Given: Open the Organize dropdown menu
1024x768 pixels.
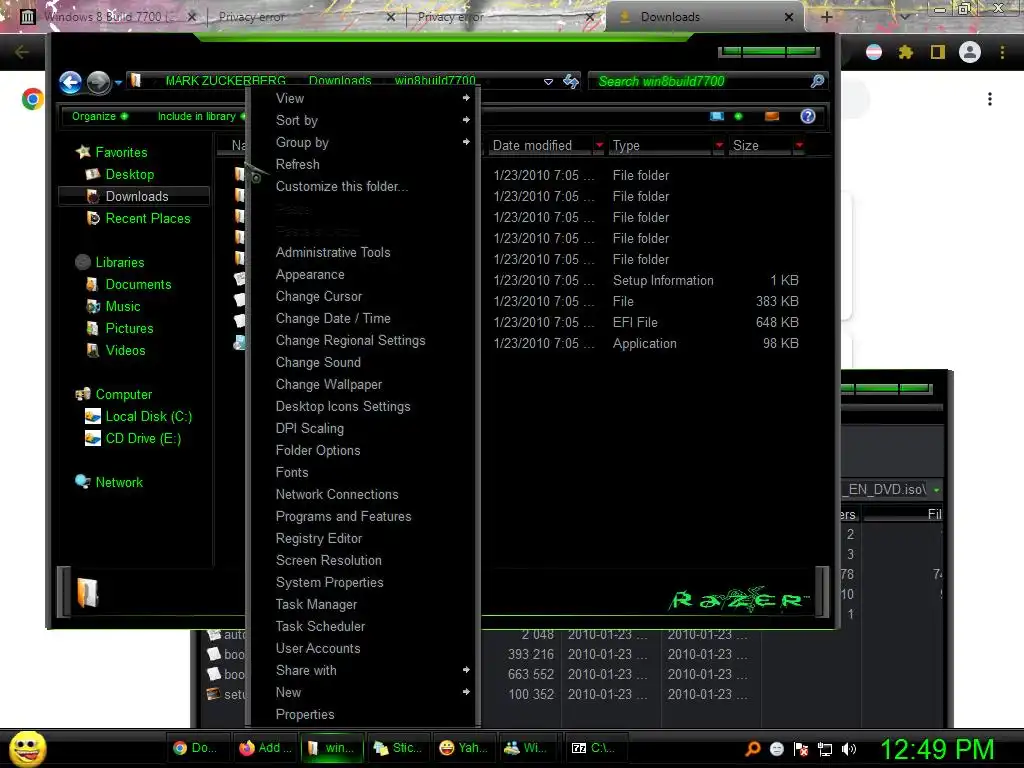Looking at the screenshot, I should pos(100,116).
